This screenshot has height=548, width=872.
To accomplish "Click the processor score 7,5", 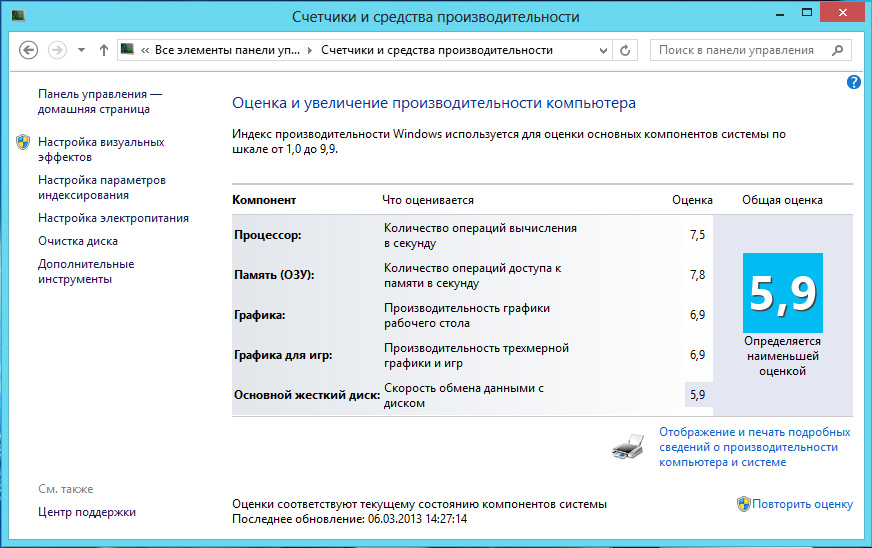I will (697, 235).
